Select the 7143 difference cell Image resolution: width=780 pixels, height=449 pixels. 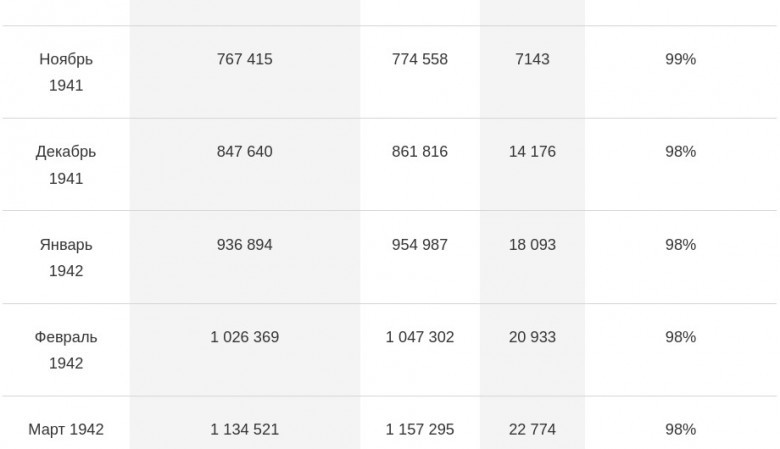coord(532,59)
